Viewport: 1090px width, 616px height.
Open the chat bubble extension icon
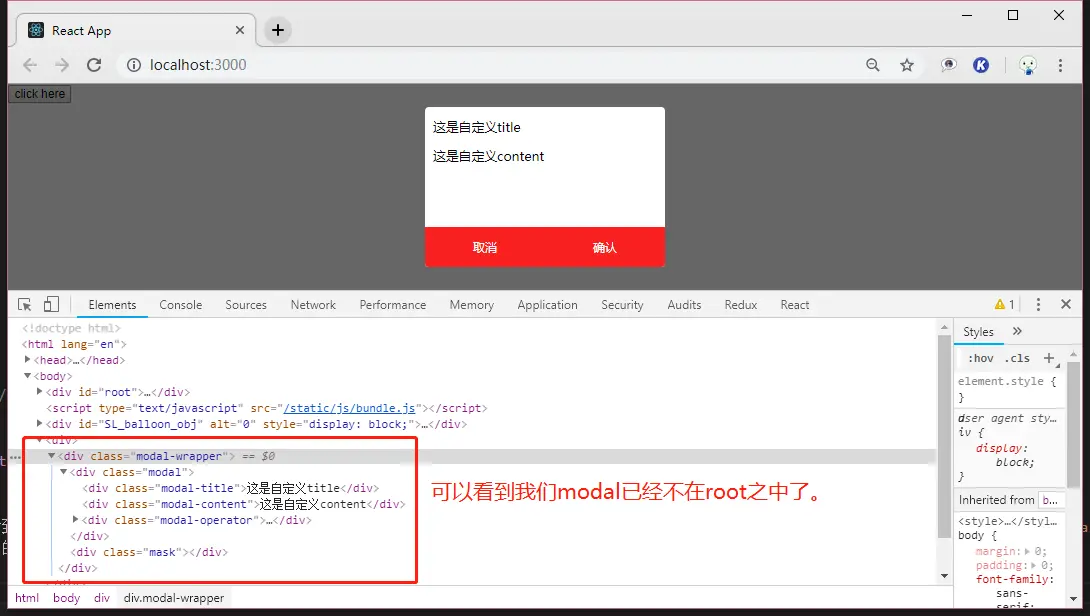[948, 65]
